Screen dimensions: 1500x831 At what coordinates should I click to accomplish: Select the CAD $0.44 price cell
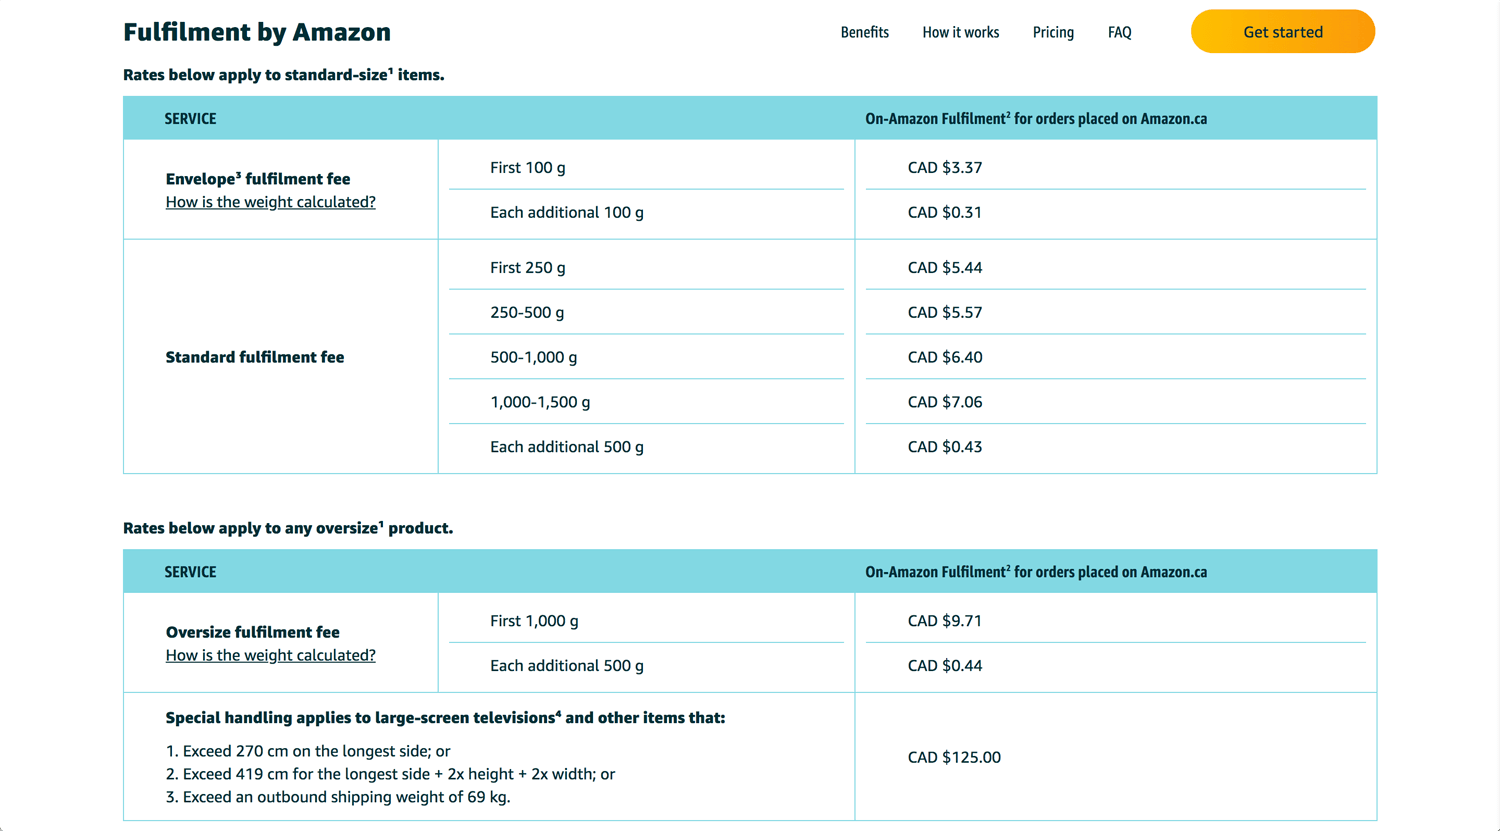tap(945, 666)
